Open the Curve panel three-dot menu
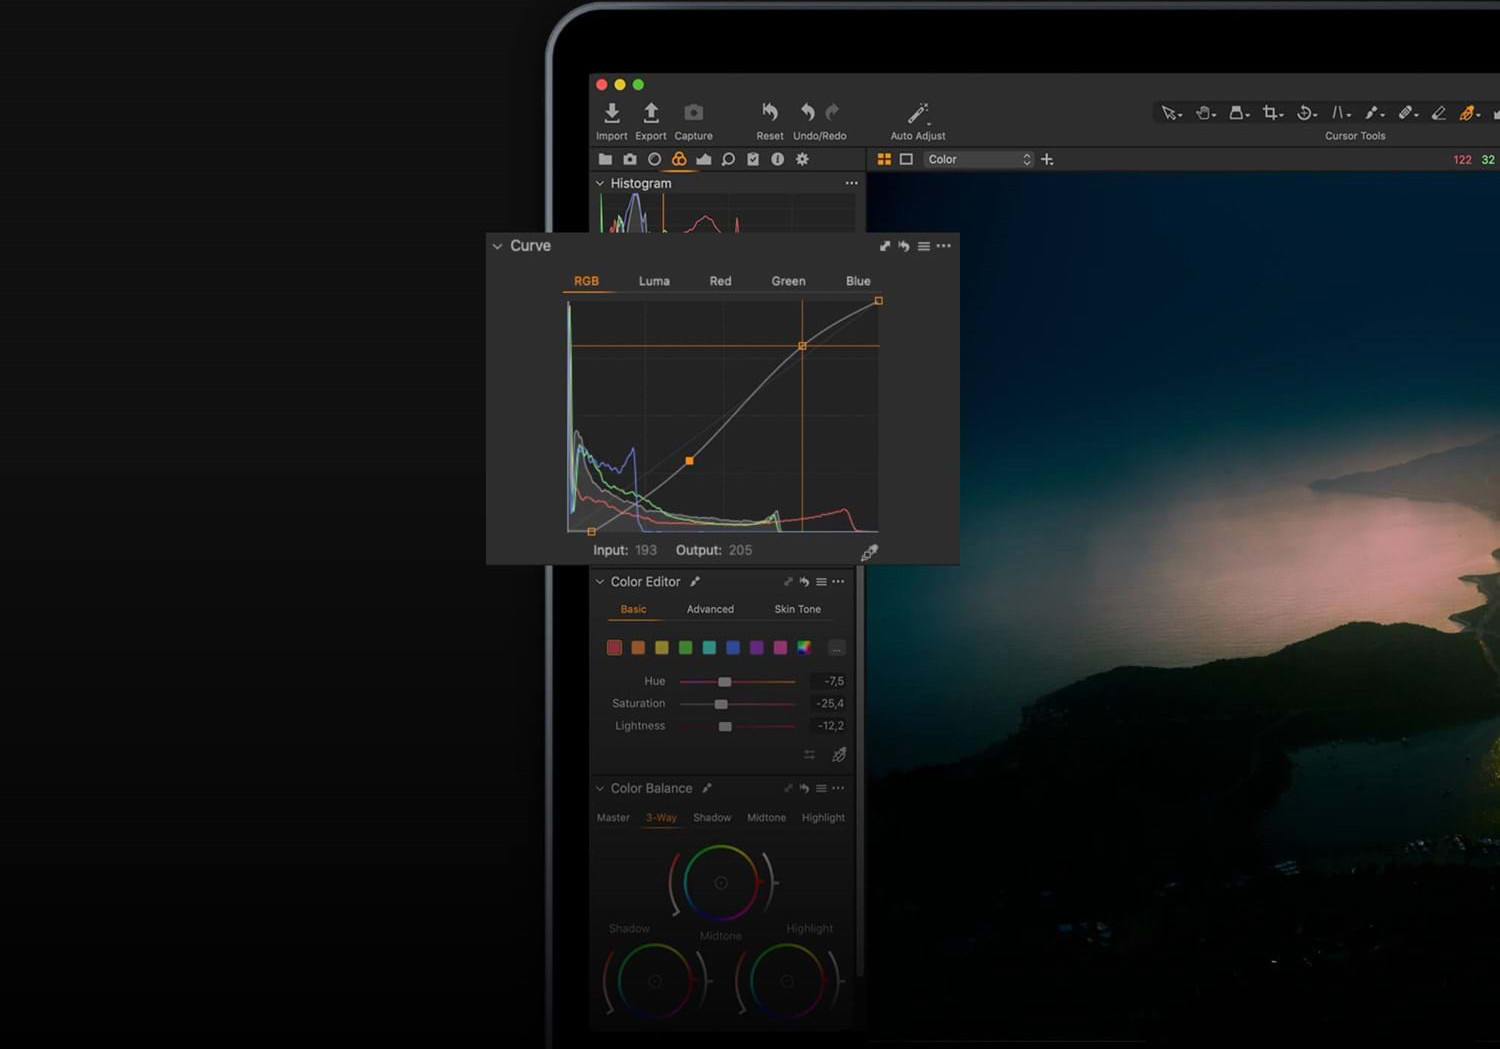Image resolution: width=1500 pixels, height=1049 pixels. (943, 246)
